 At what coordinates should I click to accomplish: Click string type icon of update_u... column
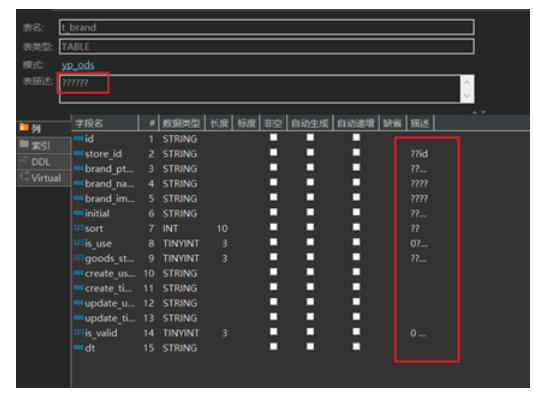(79, 302)
